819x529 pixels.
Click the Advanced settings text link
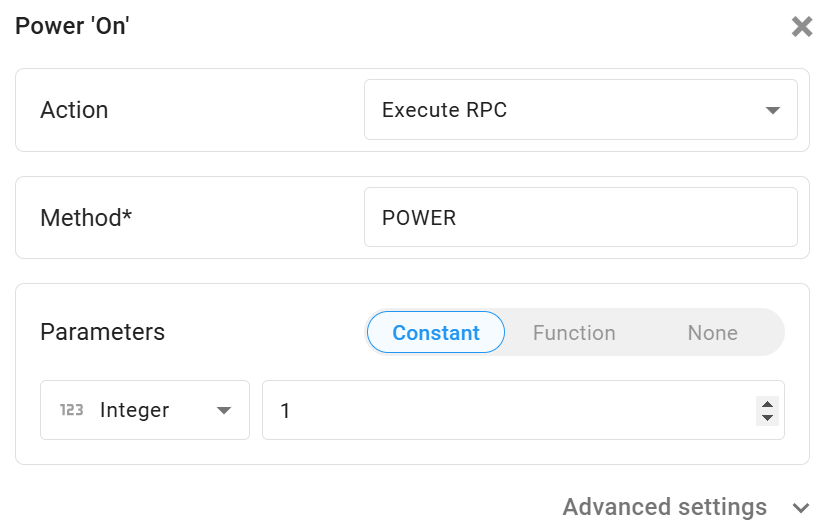[x=664, y=507]
